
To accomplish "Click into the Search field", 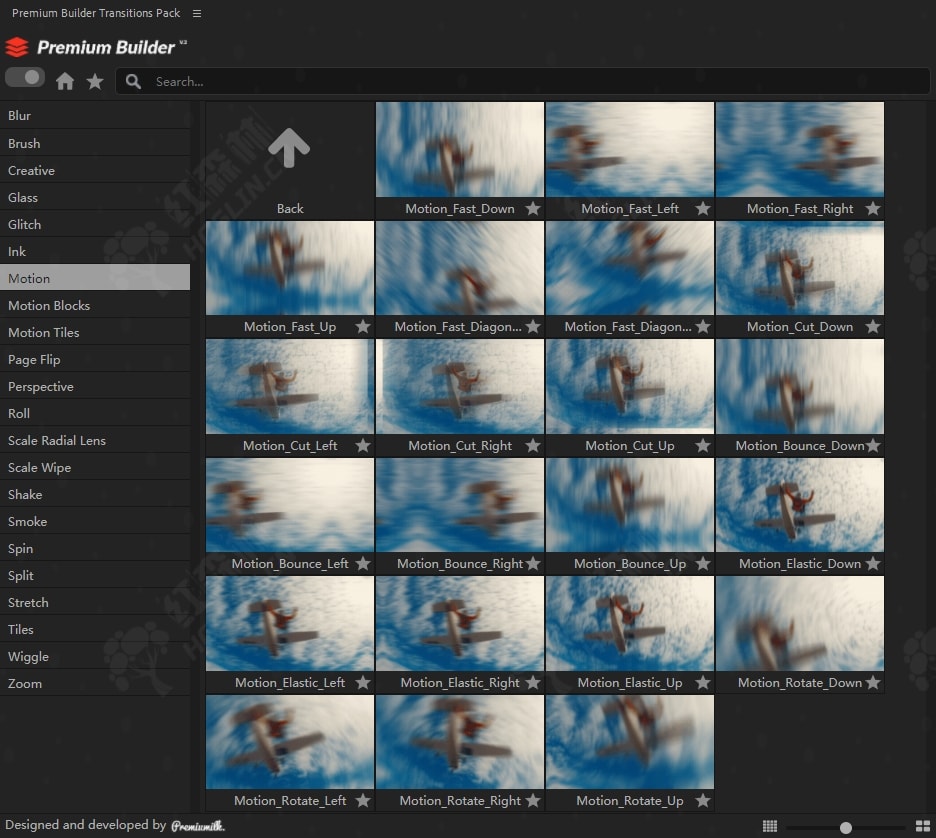I will [x=522, y=81].
